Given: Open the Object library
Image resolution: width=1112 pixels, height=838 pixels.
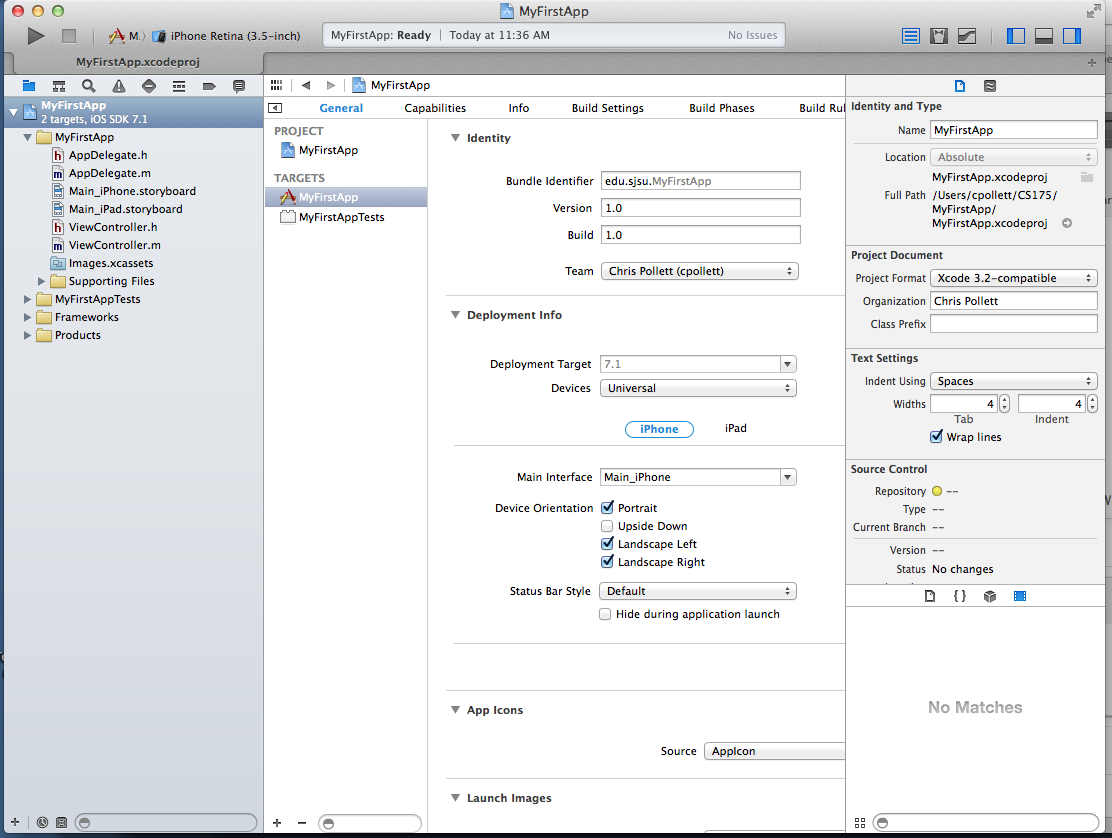Looking at the screenshot, I should click(x=990, y=596).
